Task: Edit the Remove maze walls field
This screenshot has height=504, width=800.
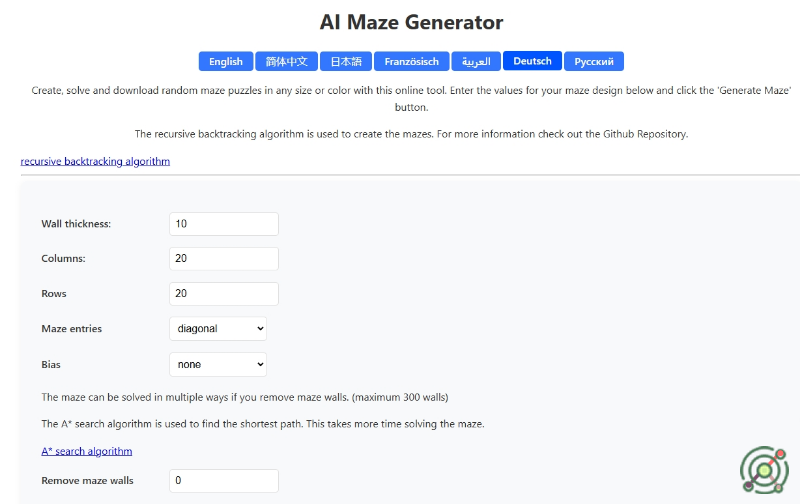Action: (224, 481)
